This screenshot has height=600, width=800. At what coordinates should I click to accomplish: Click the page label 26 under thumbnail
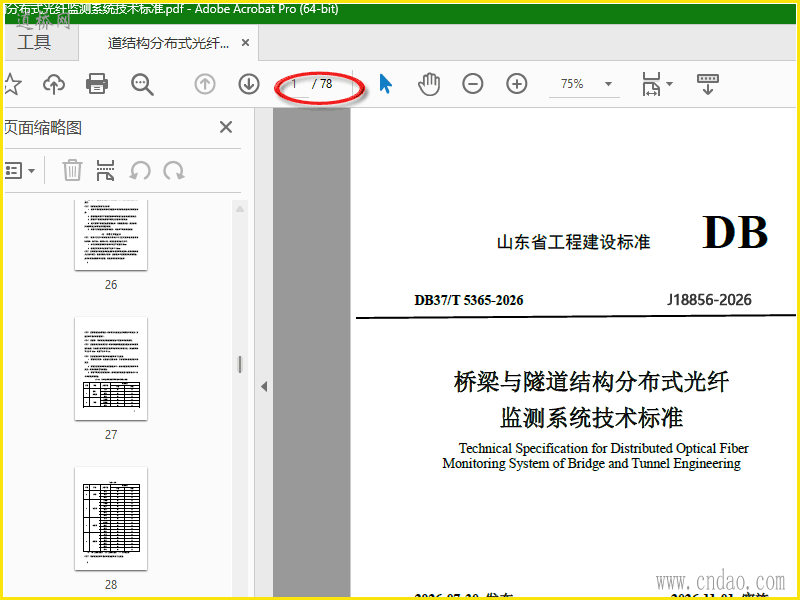[x=111, y=285]
